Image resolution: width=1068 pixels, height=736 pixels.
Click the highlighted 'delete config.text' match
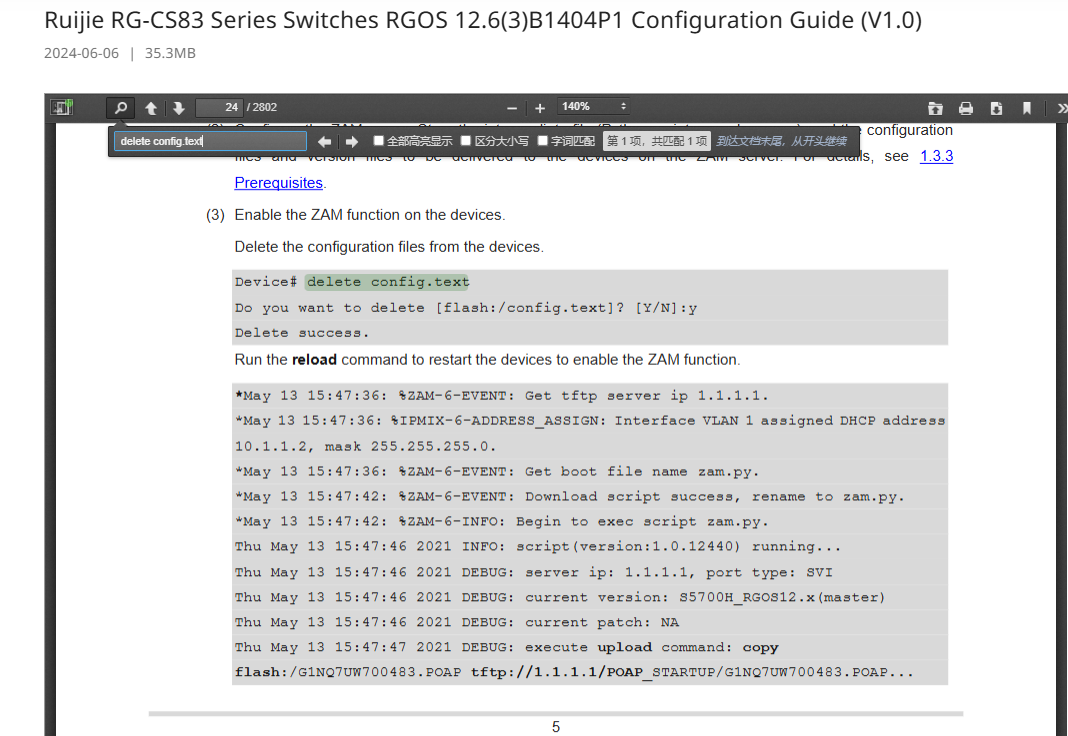point(388,282)
